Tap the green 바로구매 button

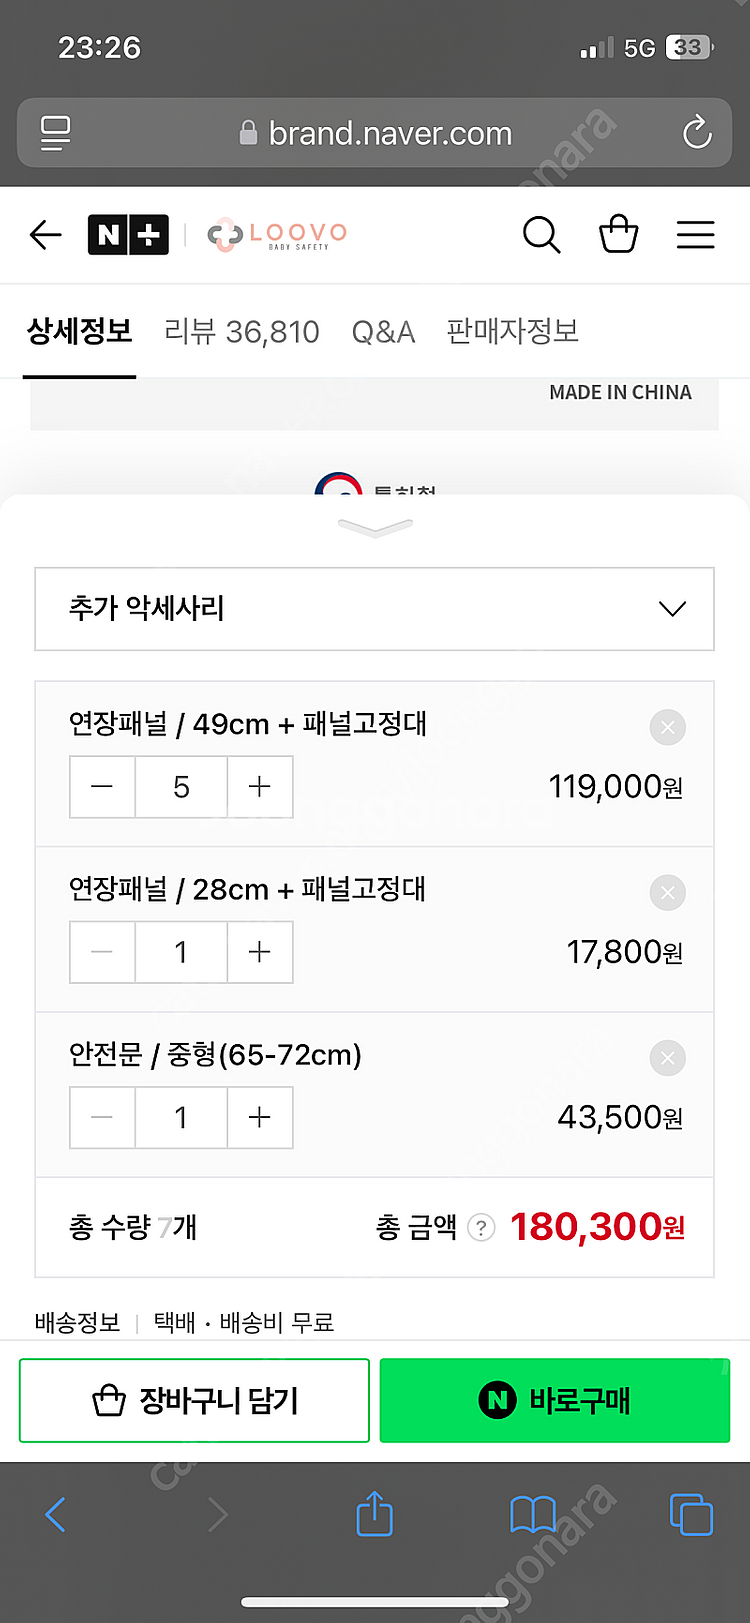tap(555, 1400)
